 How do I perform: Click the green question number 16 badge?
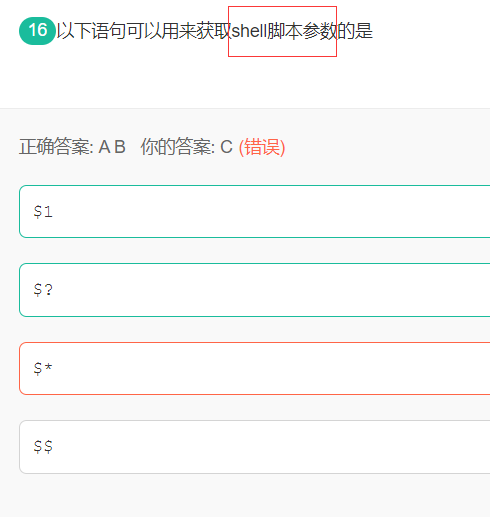(37, 31)
